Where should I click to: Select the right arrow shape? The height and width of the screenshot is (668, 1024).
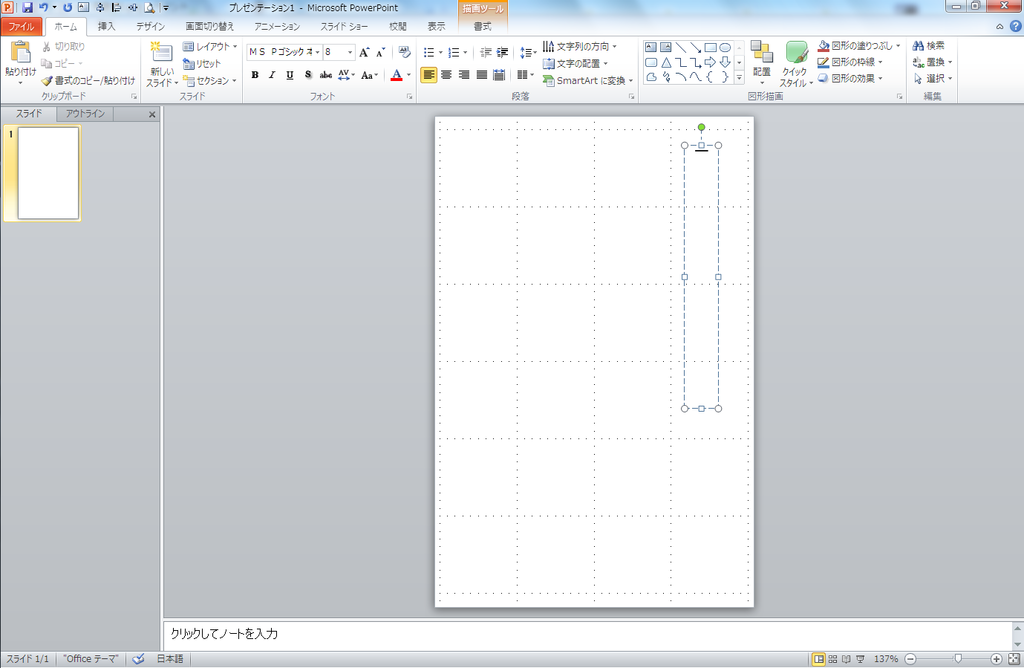pos(711,63)
